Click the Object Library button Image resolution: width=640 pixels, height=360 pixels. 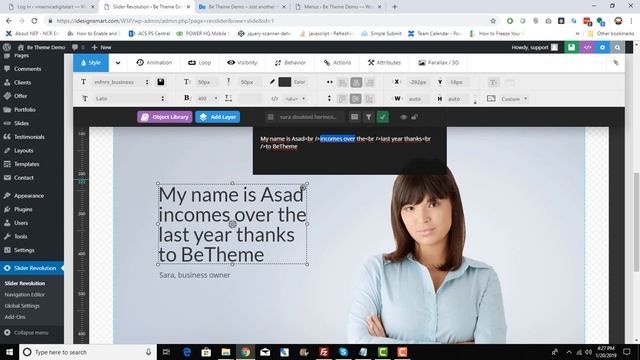pyautogui.click(x=164, y=117)
